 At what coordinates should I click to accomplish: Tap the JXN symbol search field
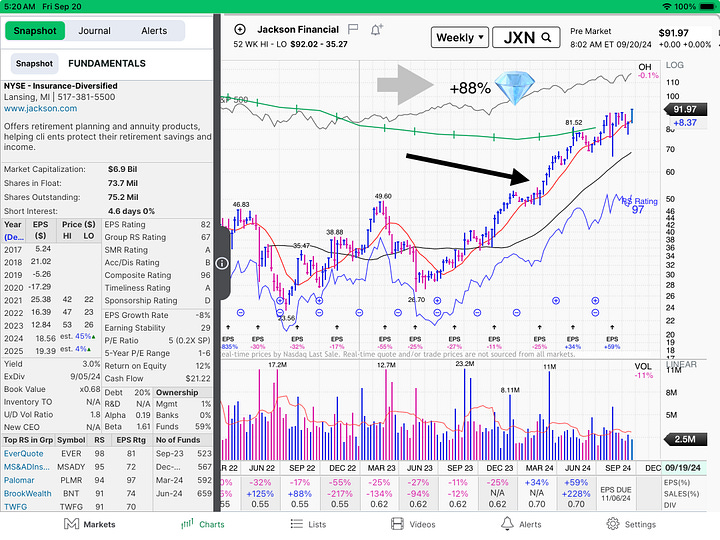(526, 37)
